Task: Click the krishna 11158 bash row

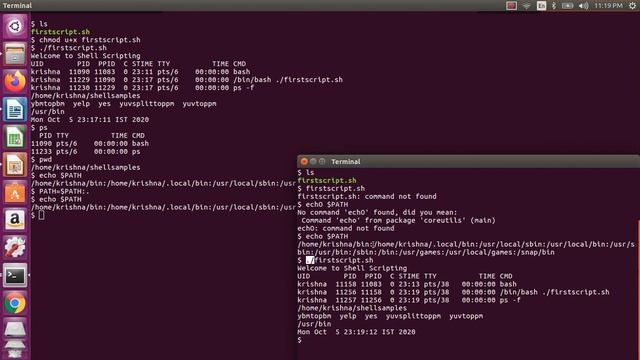Action: tap(407, 284)
